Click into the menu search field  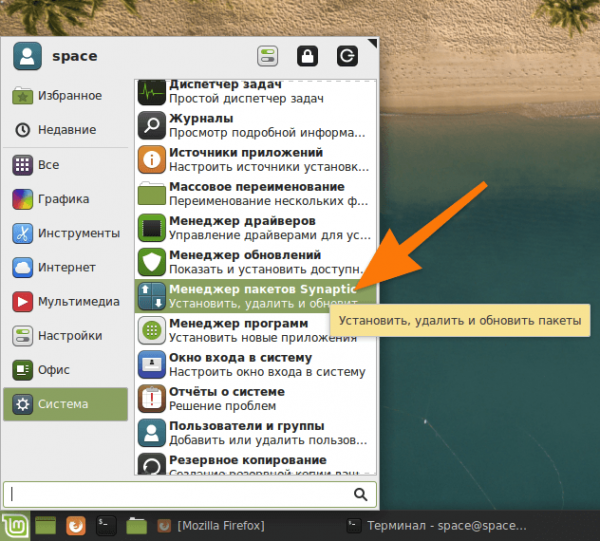tap(190, 494)
